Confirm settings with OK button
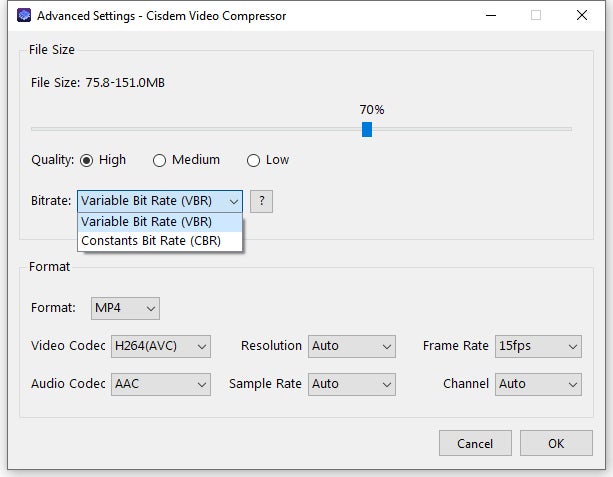The image size is (613, 477). [556, 443]
